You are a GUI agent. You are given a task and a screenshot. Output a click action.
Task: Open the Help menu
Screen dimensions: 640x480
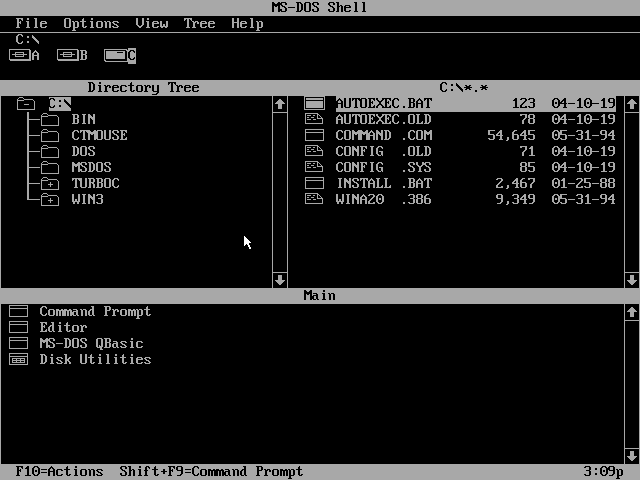pos(247,23)
